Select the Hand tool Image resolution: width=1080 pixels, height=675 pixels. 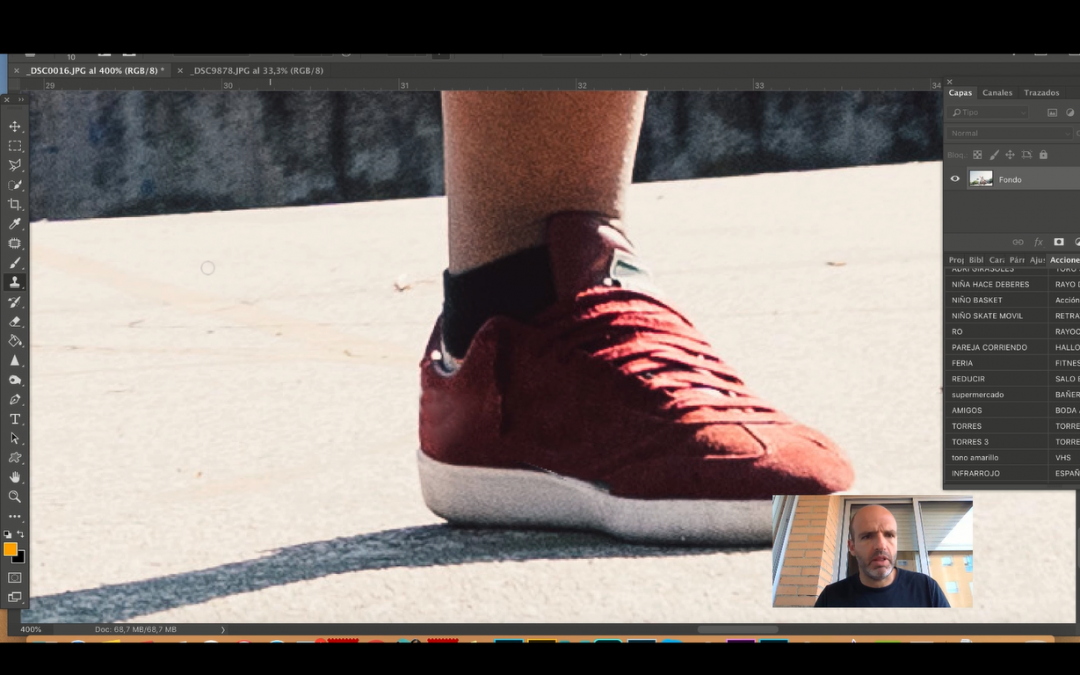[x=15, y=477]
